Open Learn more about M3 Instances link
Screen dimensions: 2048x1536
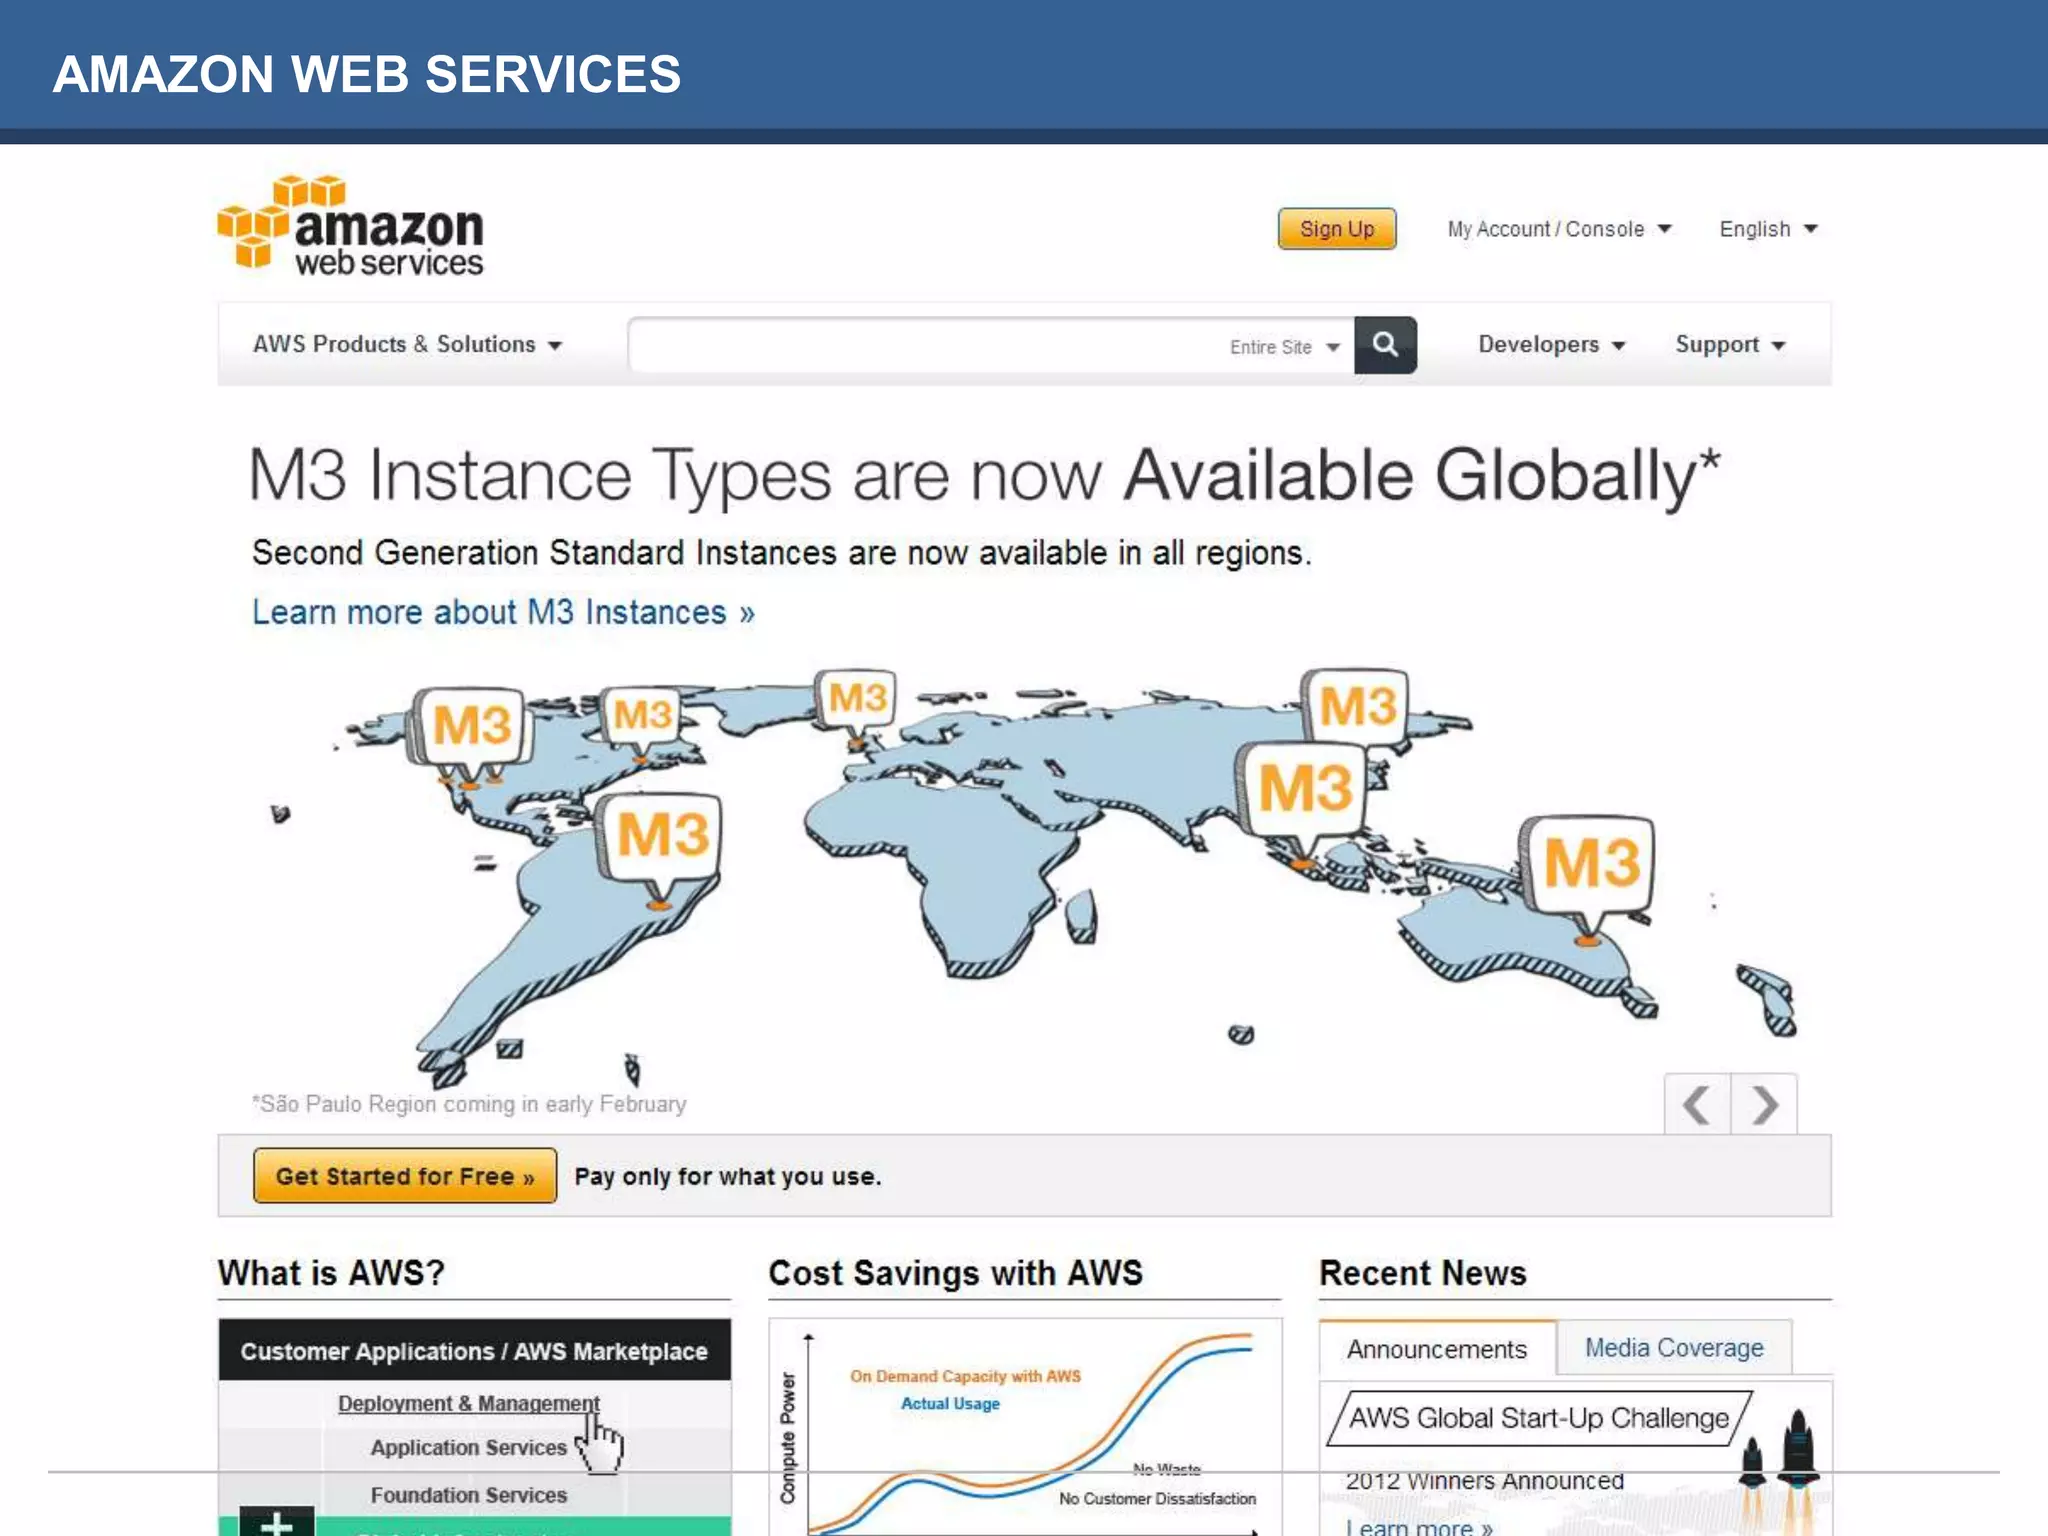click(503, 612)
